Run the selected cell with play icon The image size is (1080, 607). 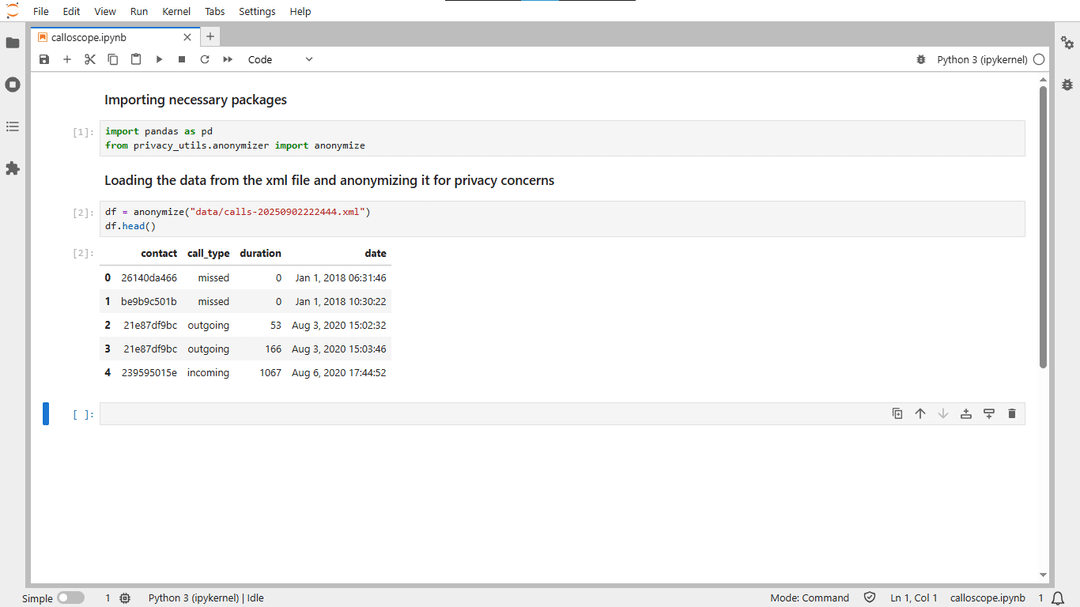pos(158,60)
